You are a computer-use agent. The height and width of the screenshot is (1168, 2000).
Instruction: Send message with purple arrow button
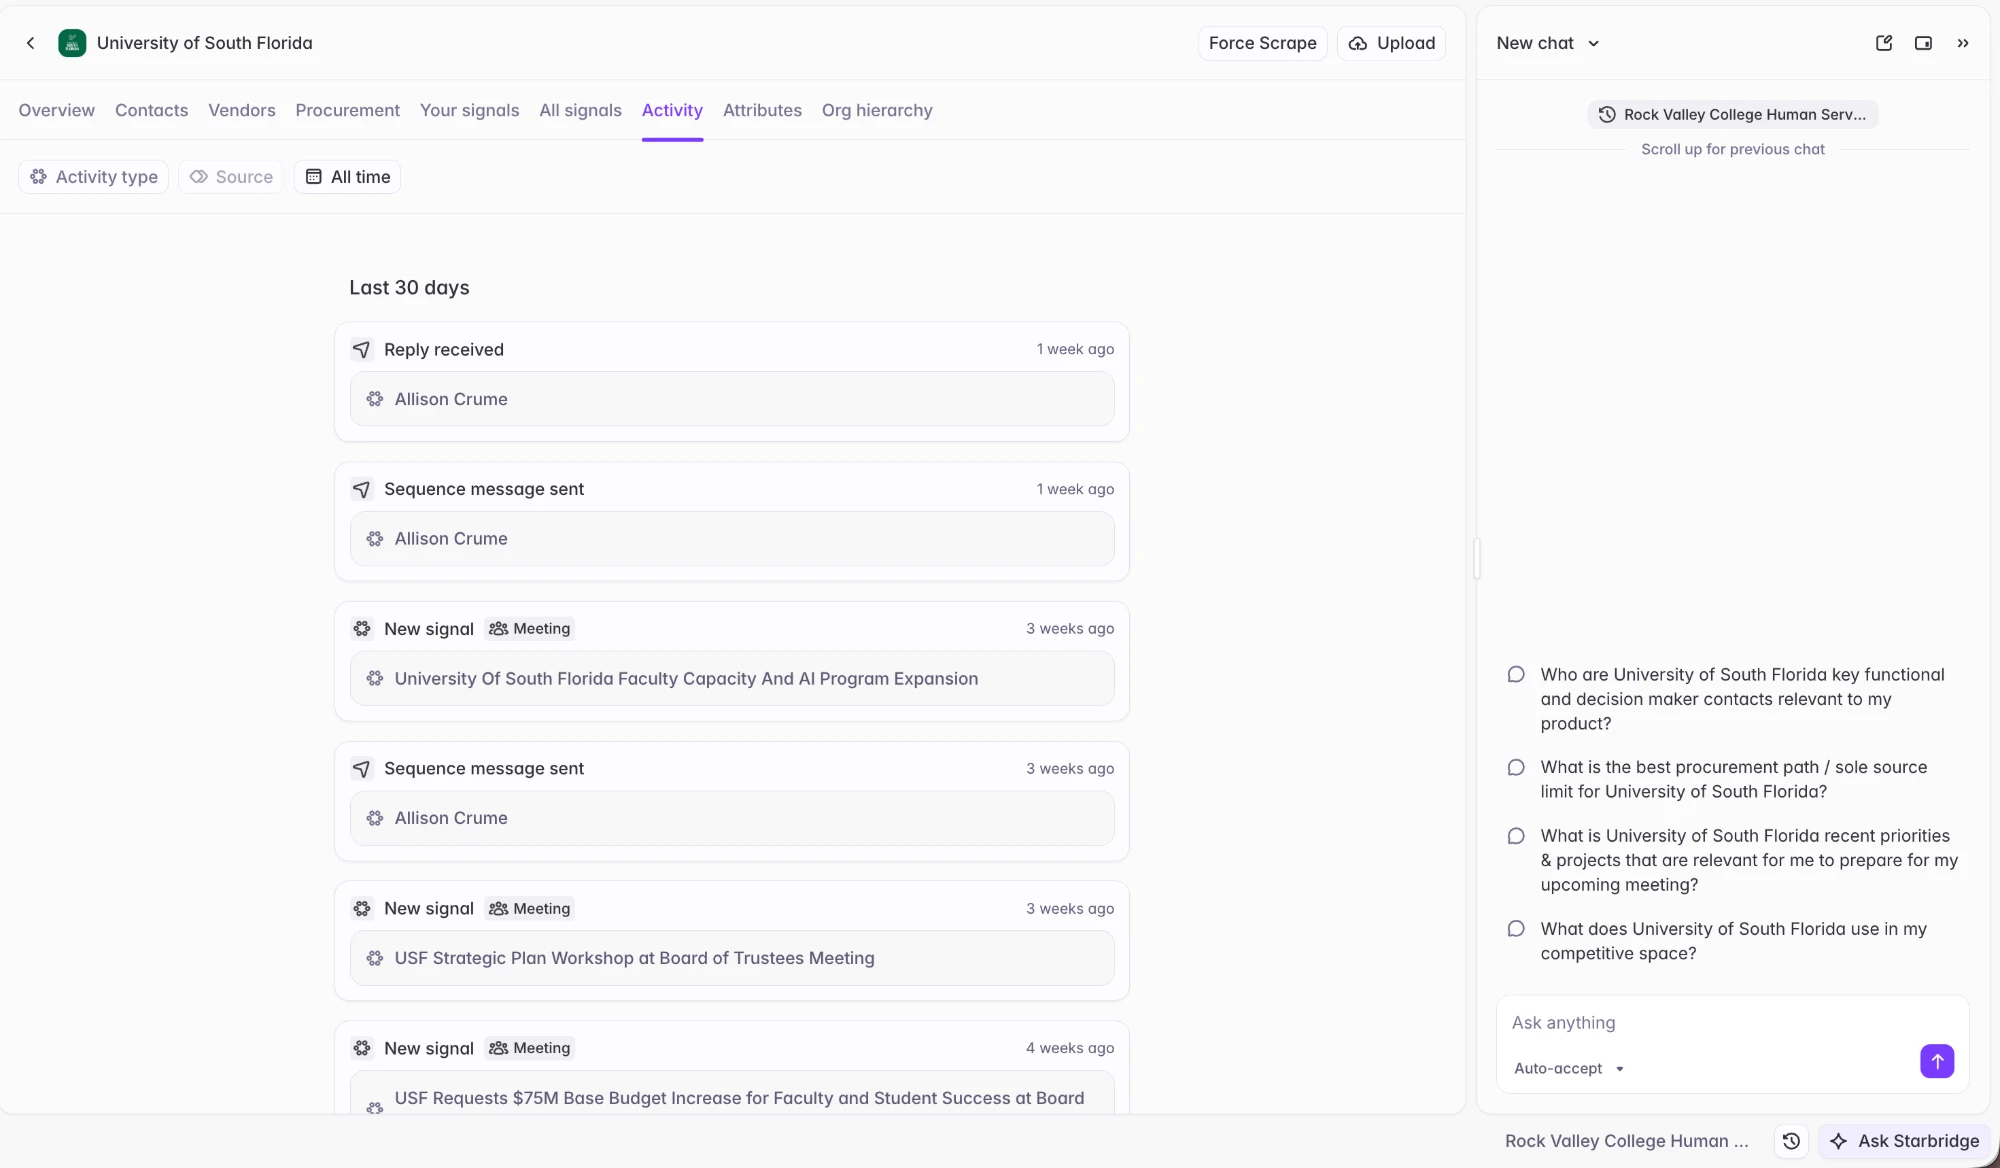(x=1937, y=1061)
